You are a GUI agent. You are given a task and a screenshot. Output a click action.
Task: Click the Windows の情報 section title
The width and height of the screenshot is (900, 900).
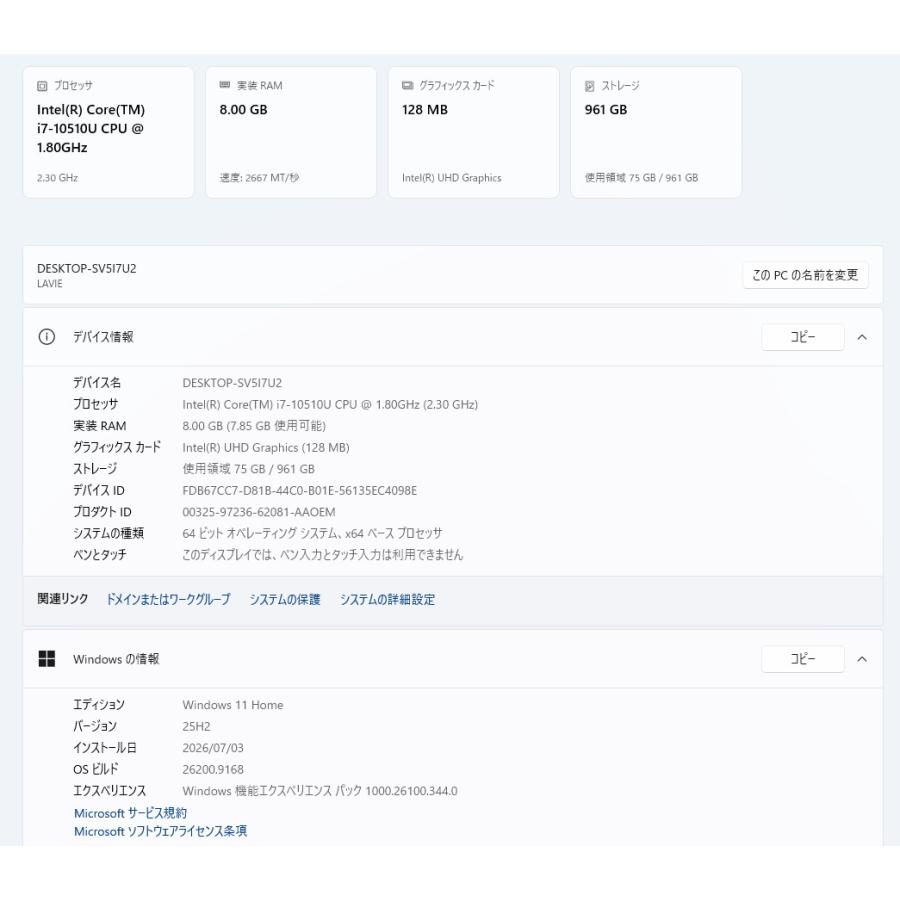pos(116,659)
